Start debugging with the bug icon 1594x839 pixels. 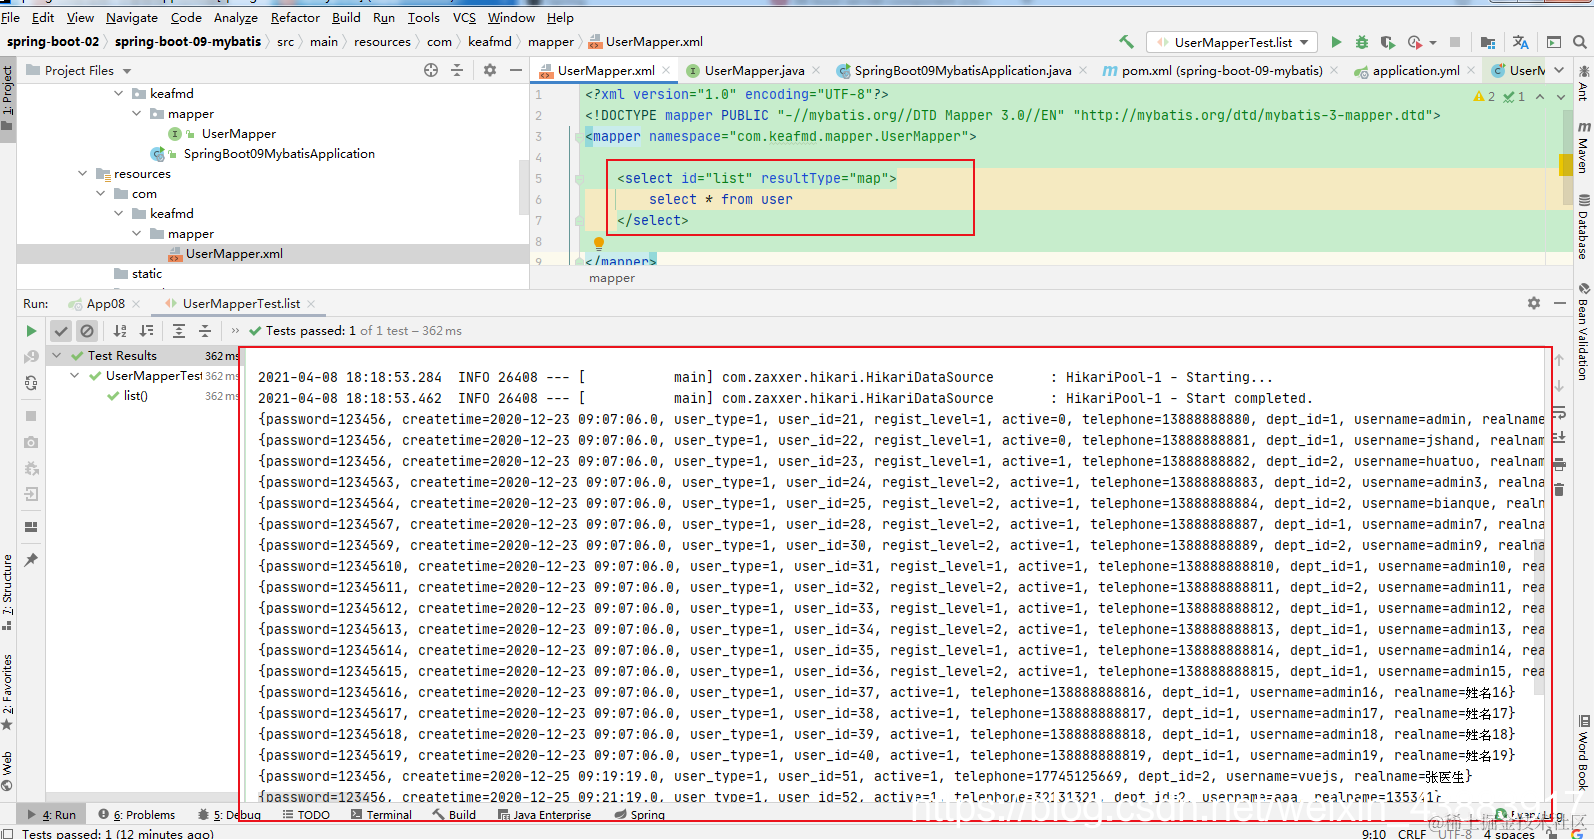(x=1362, y=42)
